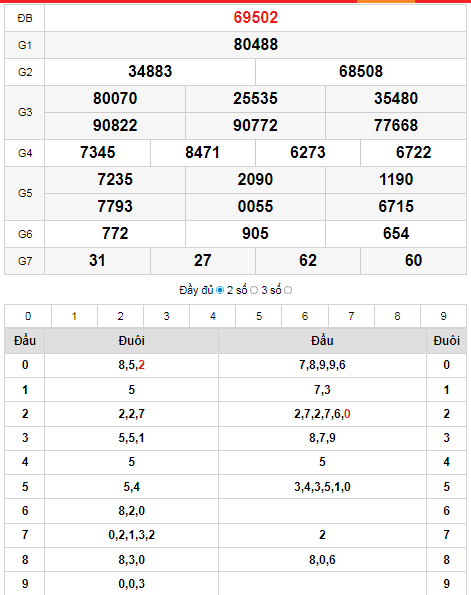471x595 pixels.
Task: Select the G7 number 31
Action: point(97,261)
